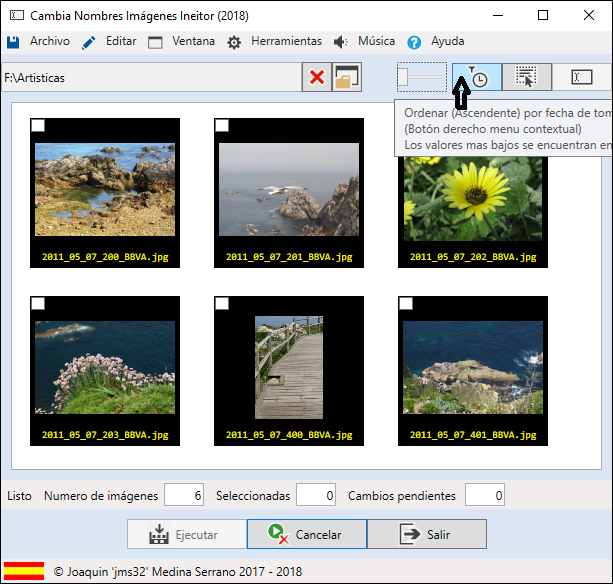Select the rocky shore thumbnail

coord(105,190)
